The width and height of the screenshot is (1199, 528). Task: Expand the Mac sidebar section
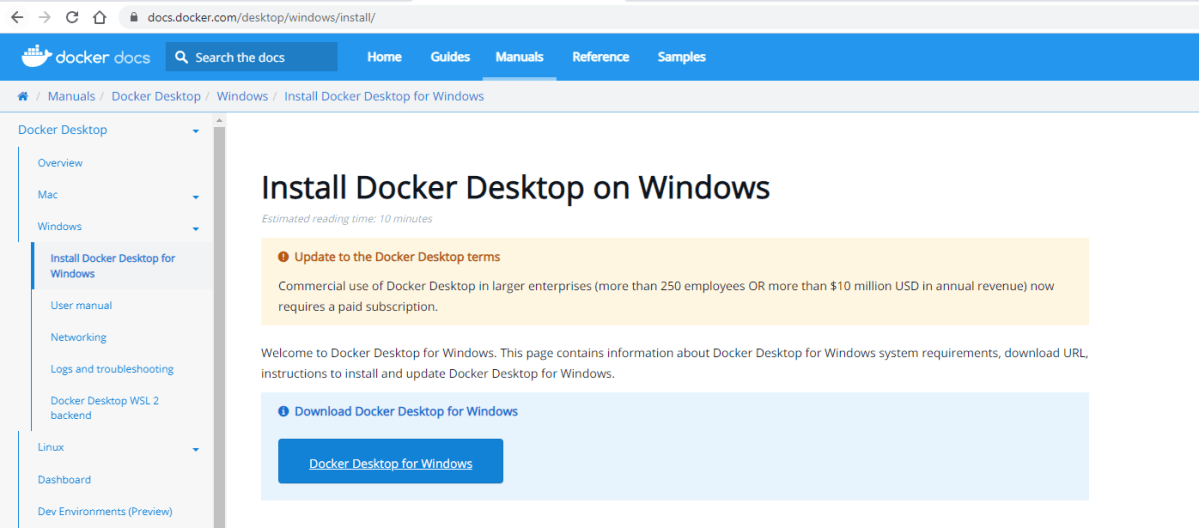pos(196,197)
